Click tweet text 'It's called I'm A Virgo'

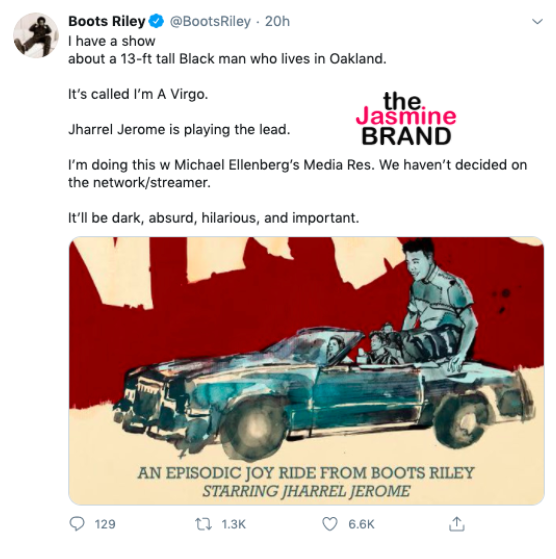point(138,94)
